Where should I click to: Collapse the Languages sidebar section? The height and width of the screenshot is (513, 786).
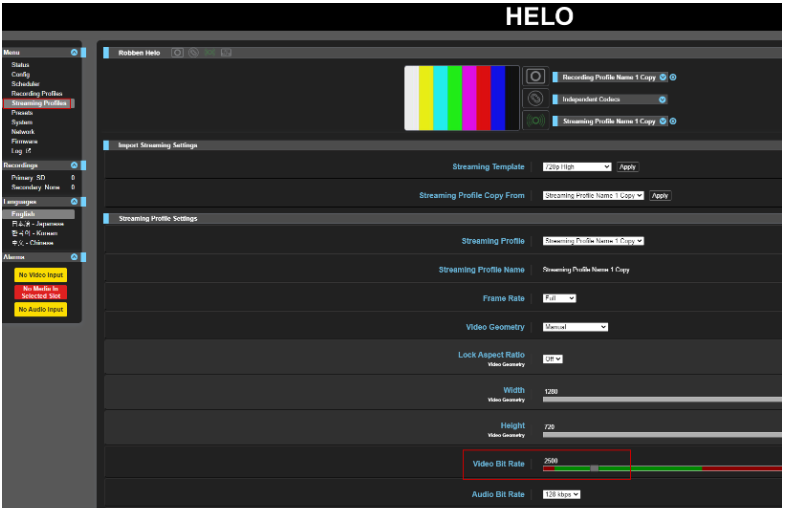74,202
